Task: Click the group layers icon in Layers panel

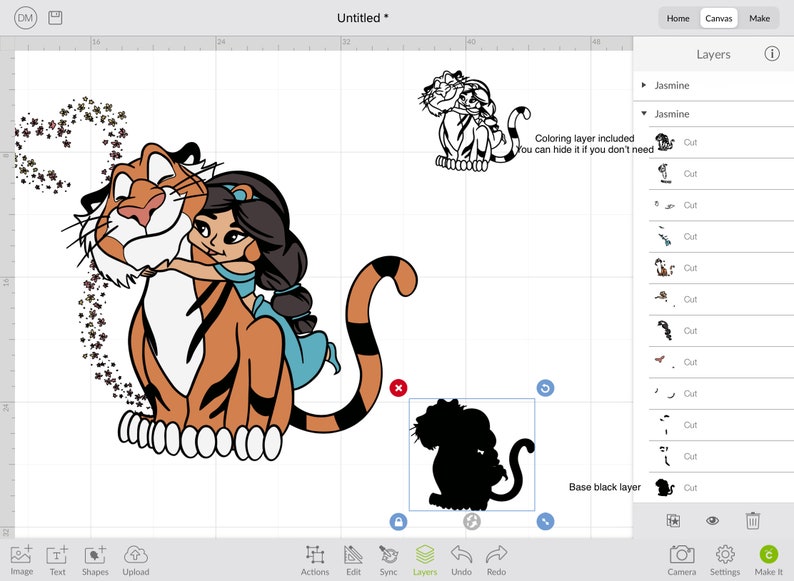Action: 673,521
